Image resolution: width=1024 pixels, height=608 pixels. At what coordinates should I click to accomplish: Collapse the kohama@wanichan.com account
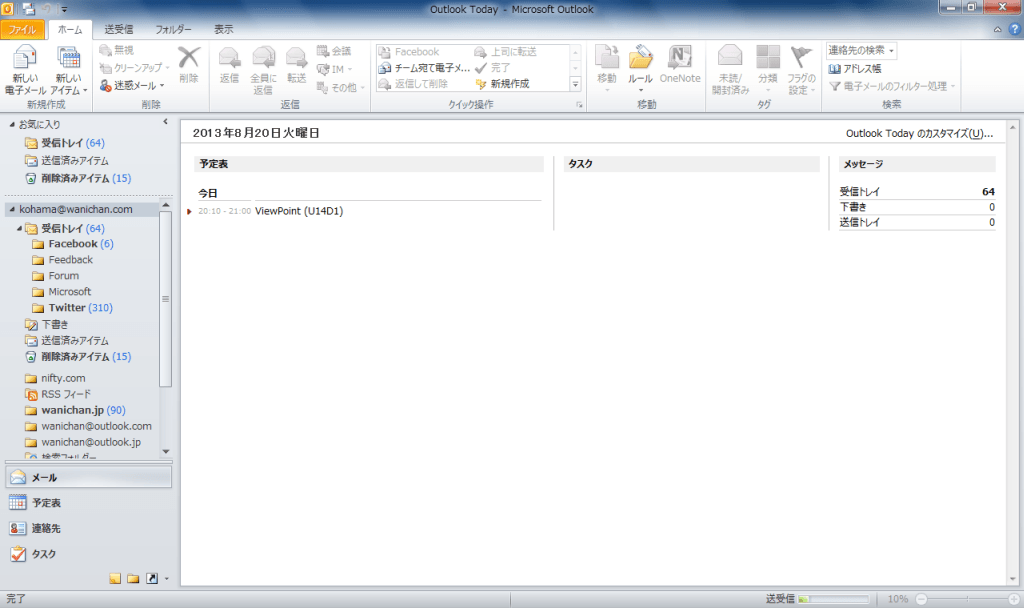tap(12, 210)
